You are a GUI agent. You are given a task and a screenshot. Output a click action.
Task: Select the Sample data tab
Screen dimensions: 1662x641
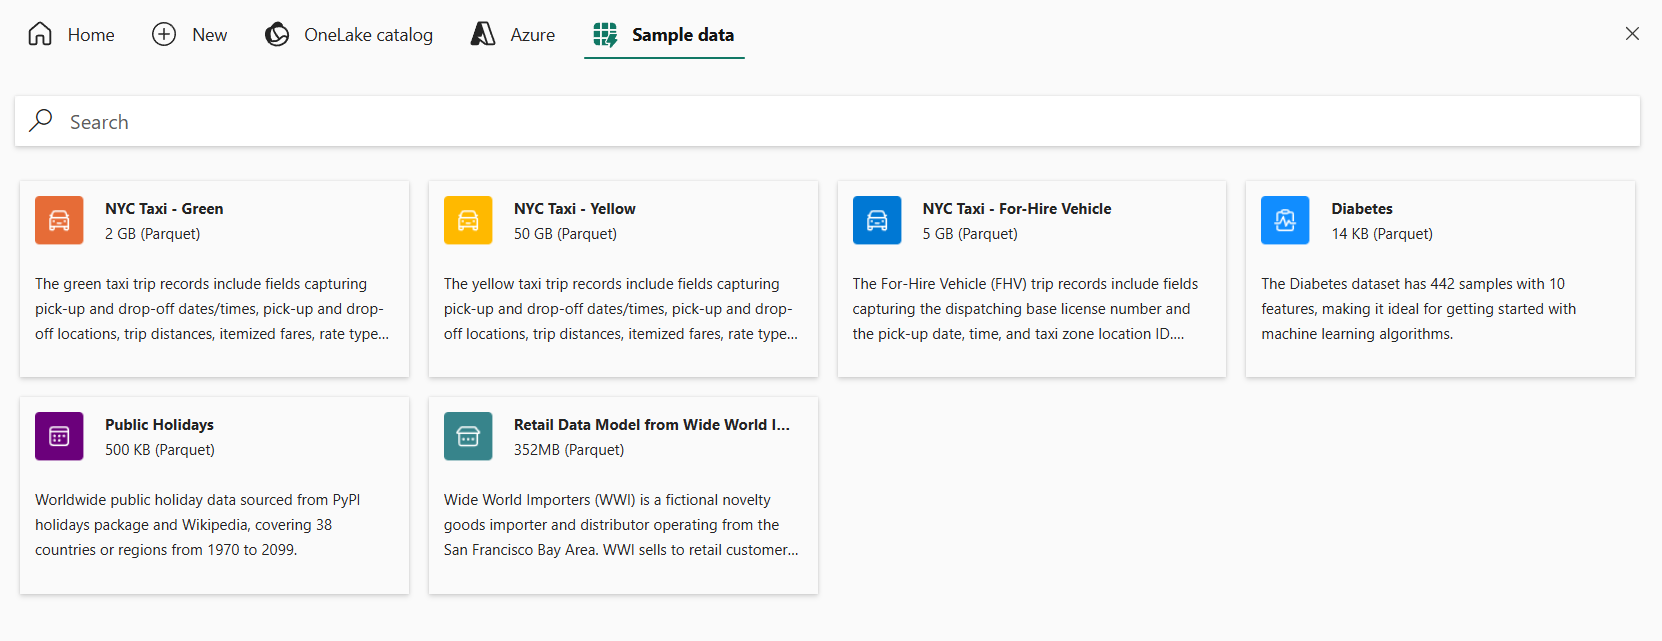tap(664, 35)
